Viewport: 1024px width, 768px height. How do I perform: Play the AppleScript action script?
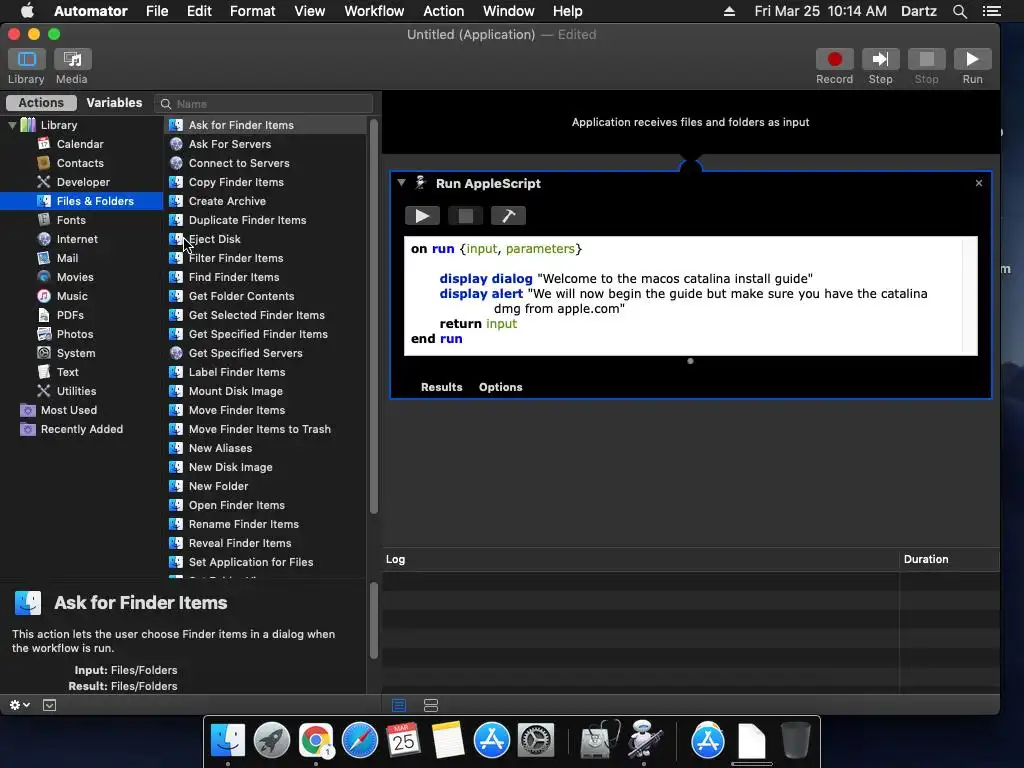click(423, 216)
